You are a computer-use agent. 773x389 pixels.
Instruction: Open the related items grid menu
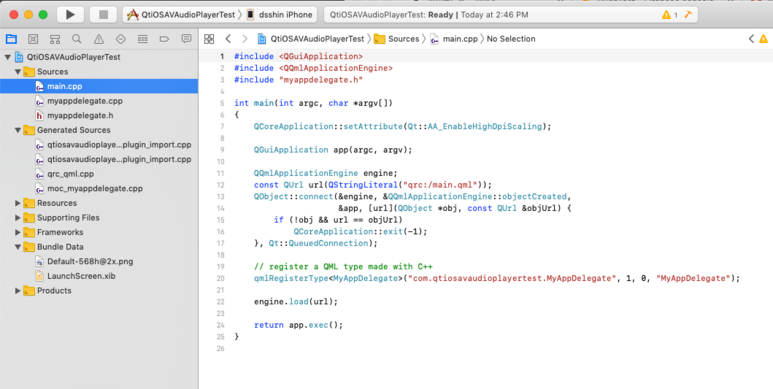click(209, 39)
